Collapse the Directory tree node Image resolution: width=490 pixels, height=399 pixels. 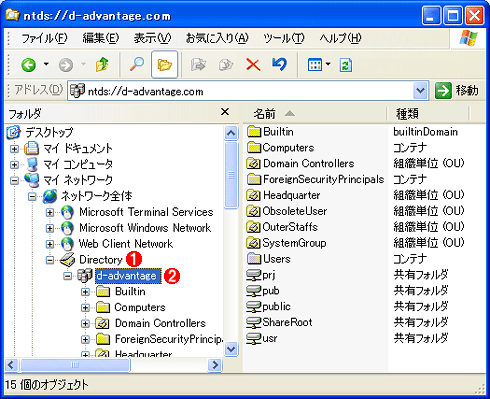(x=50, y=260)
